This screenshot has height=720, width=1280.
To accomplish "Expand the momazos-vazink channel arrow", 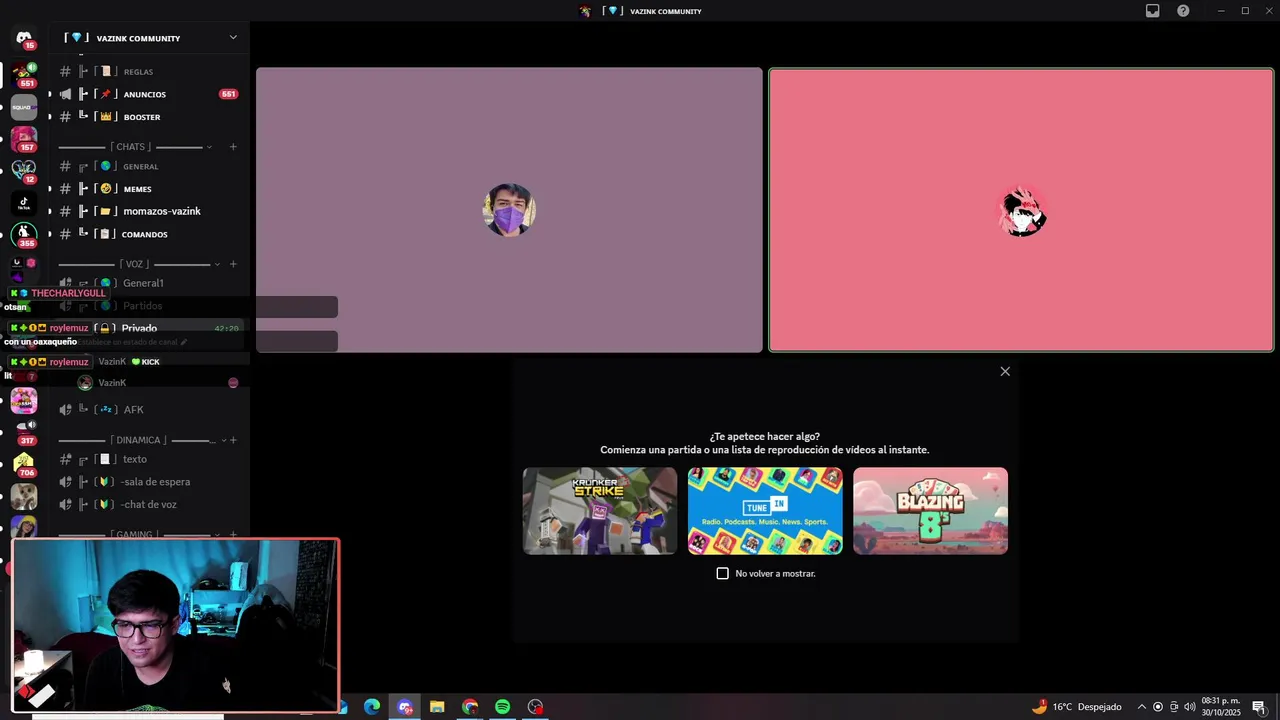I will click(x=49, y=211).
